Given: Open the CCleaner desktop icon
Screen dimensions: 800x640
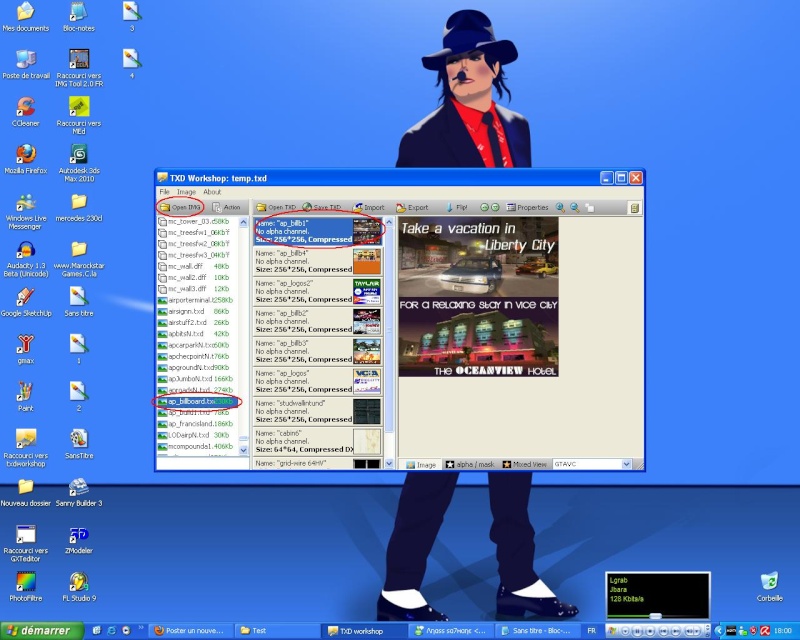Looking at the screenshot, I should (26, 111).
